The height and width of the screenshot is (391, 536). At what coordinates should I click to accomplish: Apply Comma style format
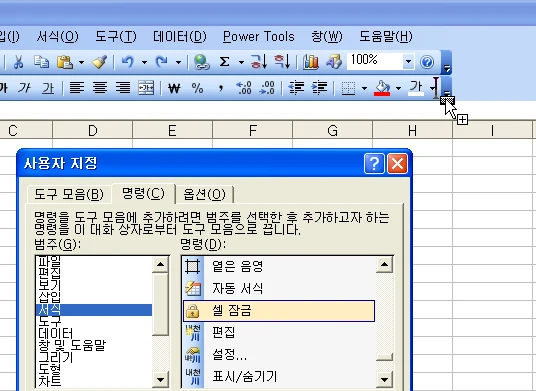coord(221,88)
